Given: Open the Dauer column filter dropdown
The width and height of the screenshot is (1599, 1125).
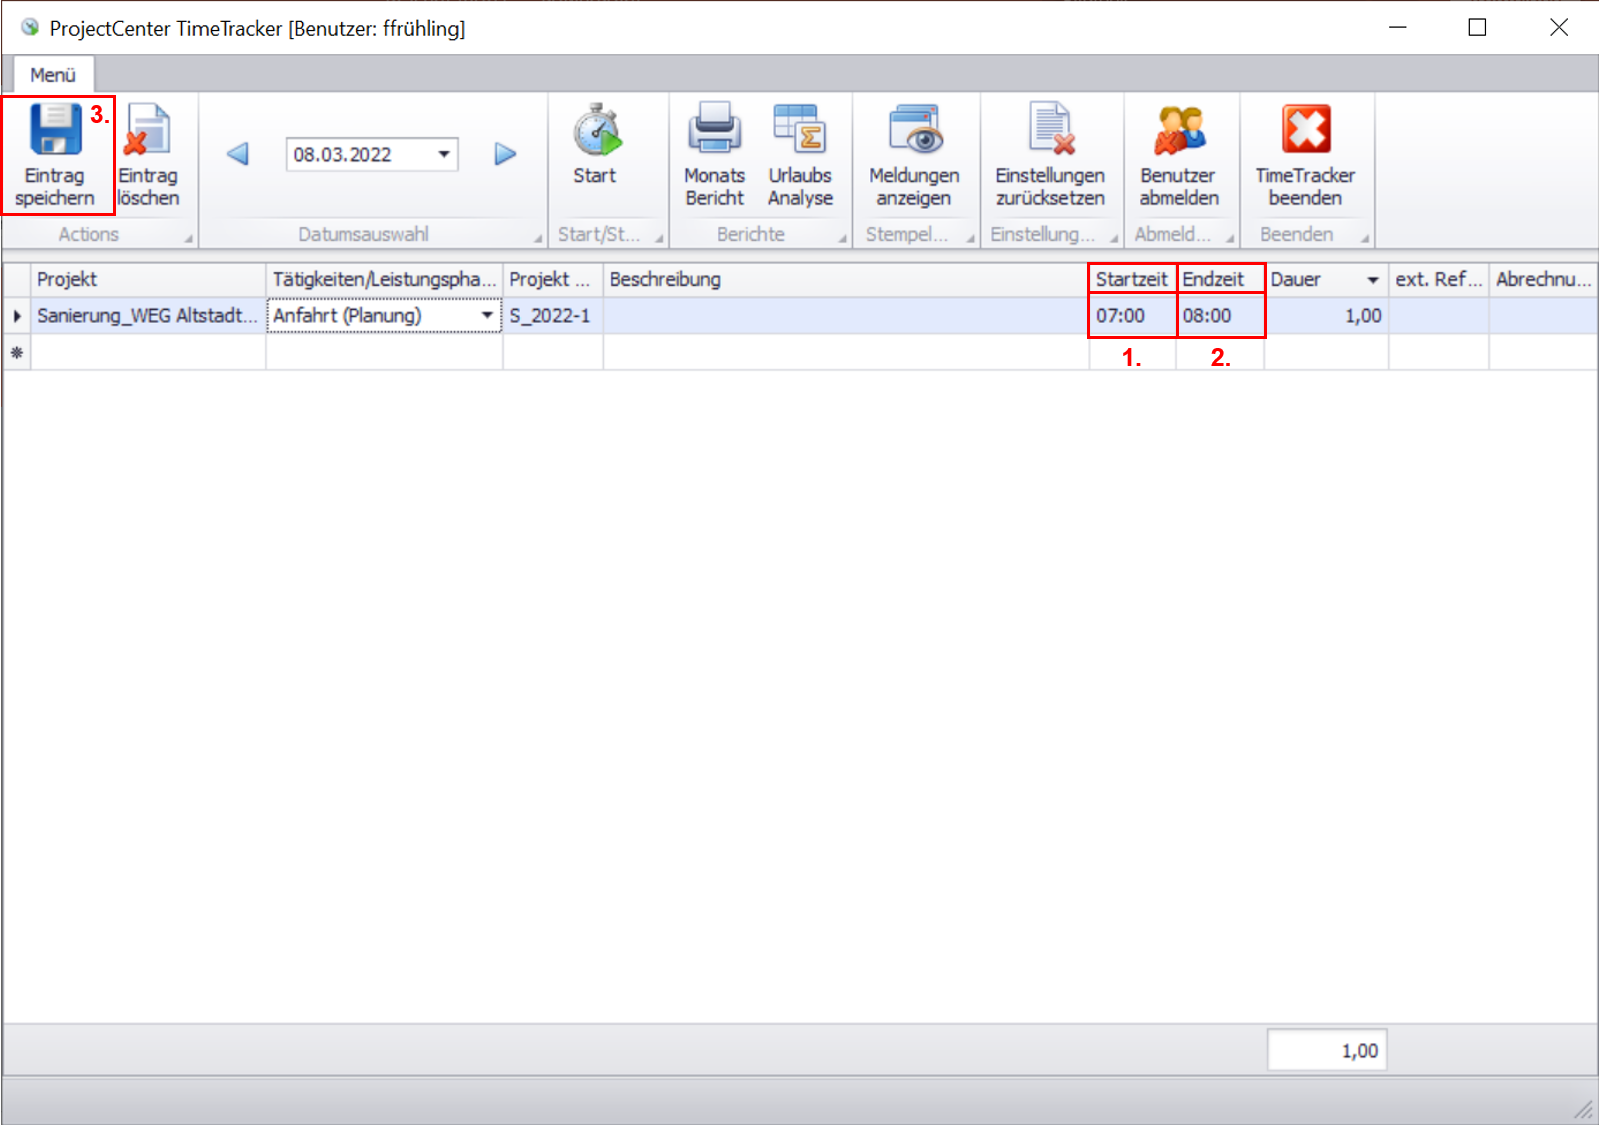Looking at the screenshot, I should pos(1372,280).
